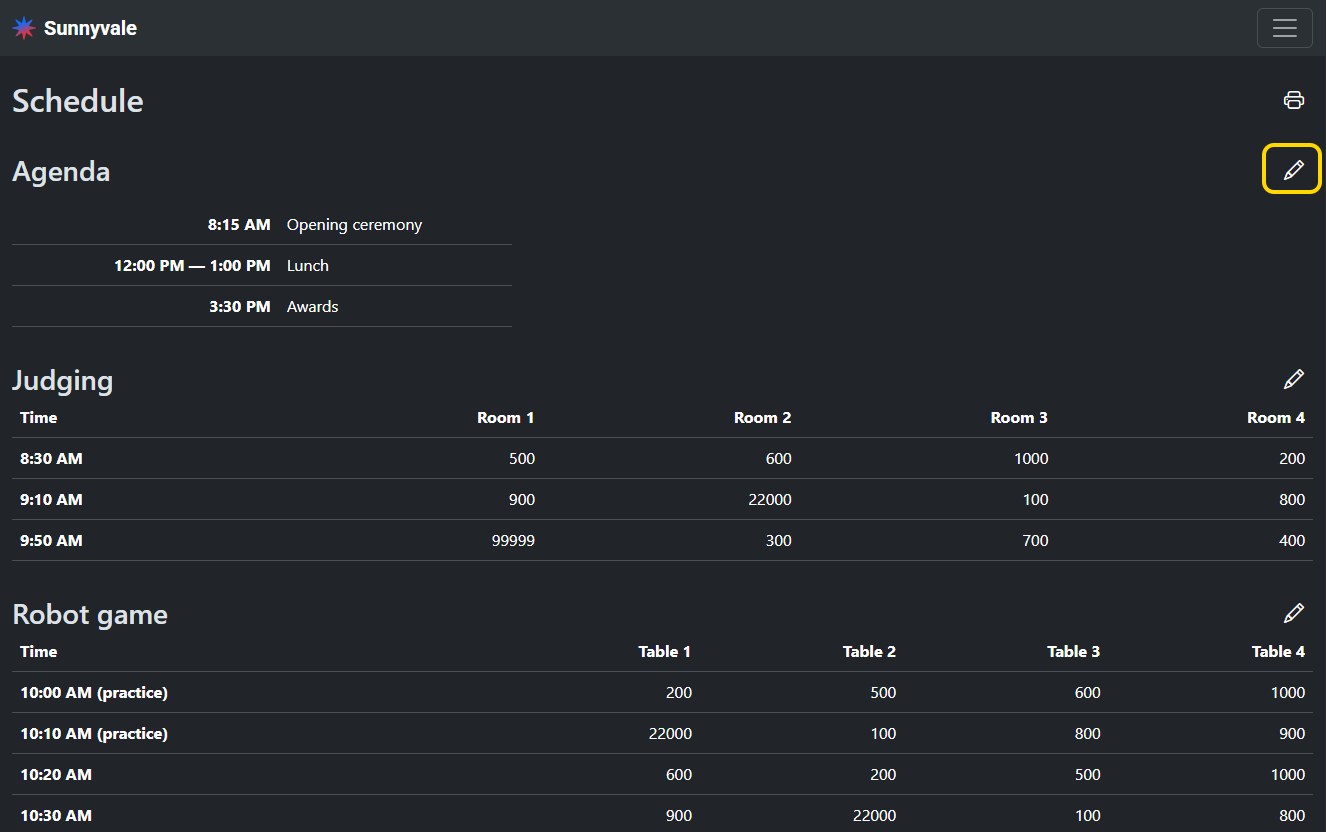Screen dimensions: 1326x832
Task: Select the Awards agenda entry
Action: pyautogui.click(x=312, y=307)
